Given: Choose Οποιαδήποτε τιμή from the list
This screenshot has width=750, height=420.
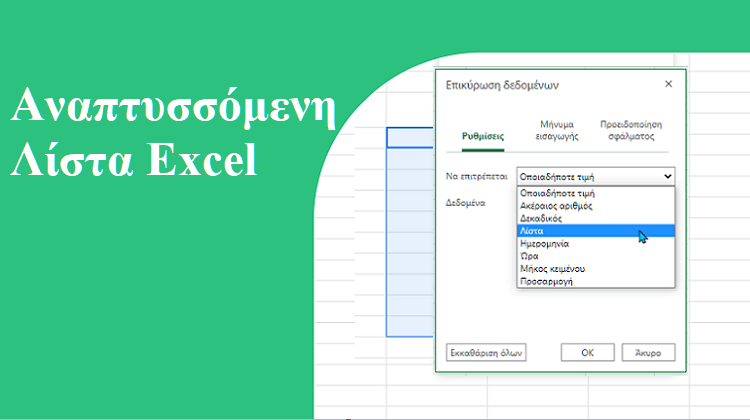Looking at the screenshot, I should (596, 193).
